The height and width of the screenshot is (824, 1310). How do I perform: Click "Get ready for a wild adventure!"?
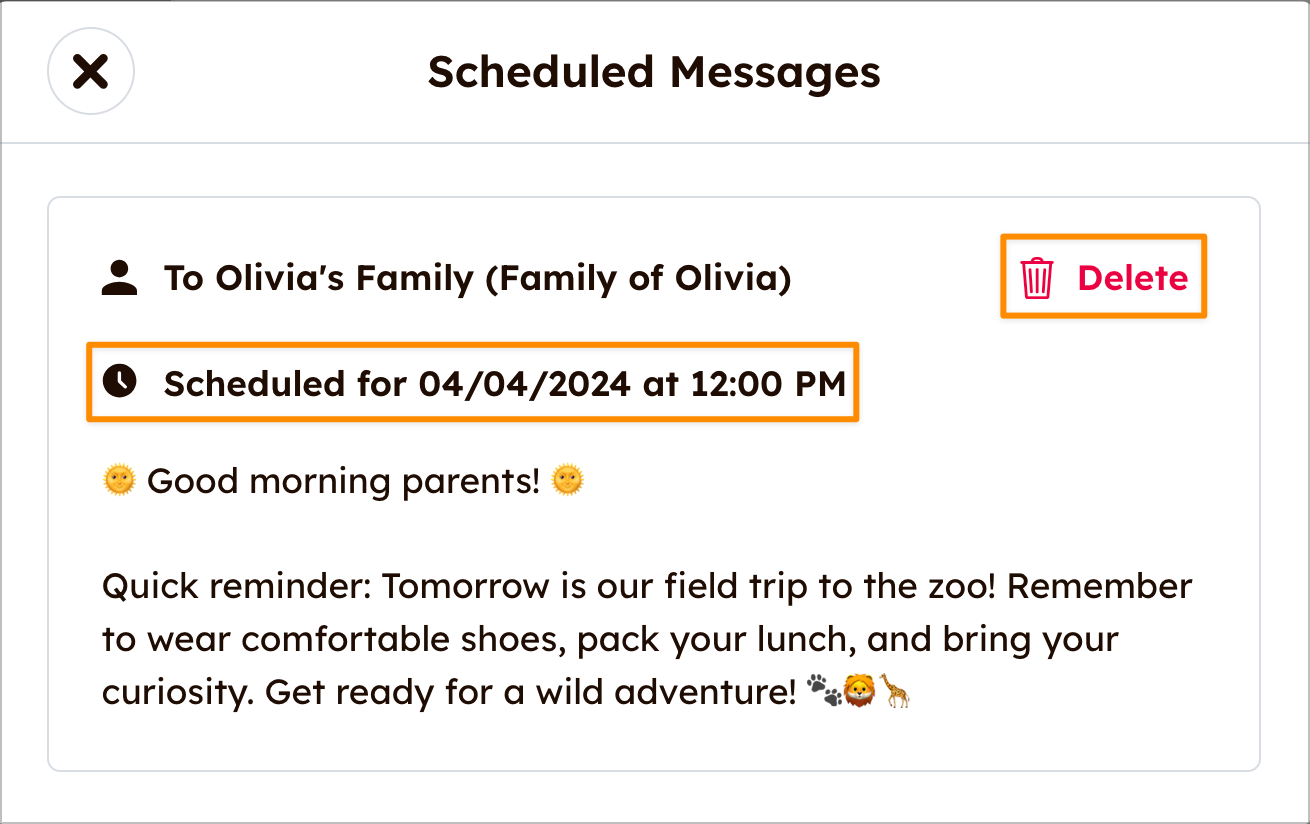pyautogui.click(x=530, y=691)
